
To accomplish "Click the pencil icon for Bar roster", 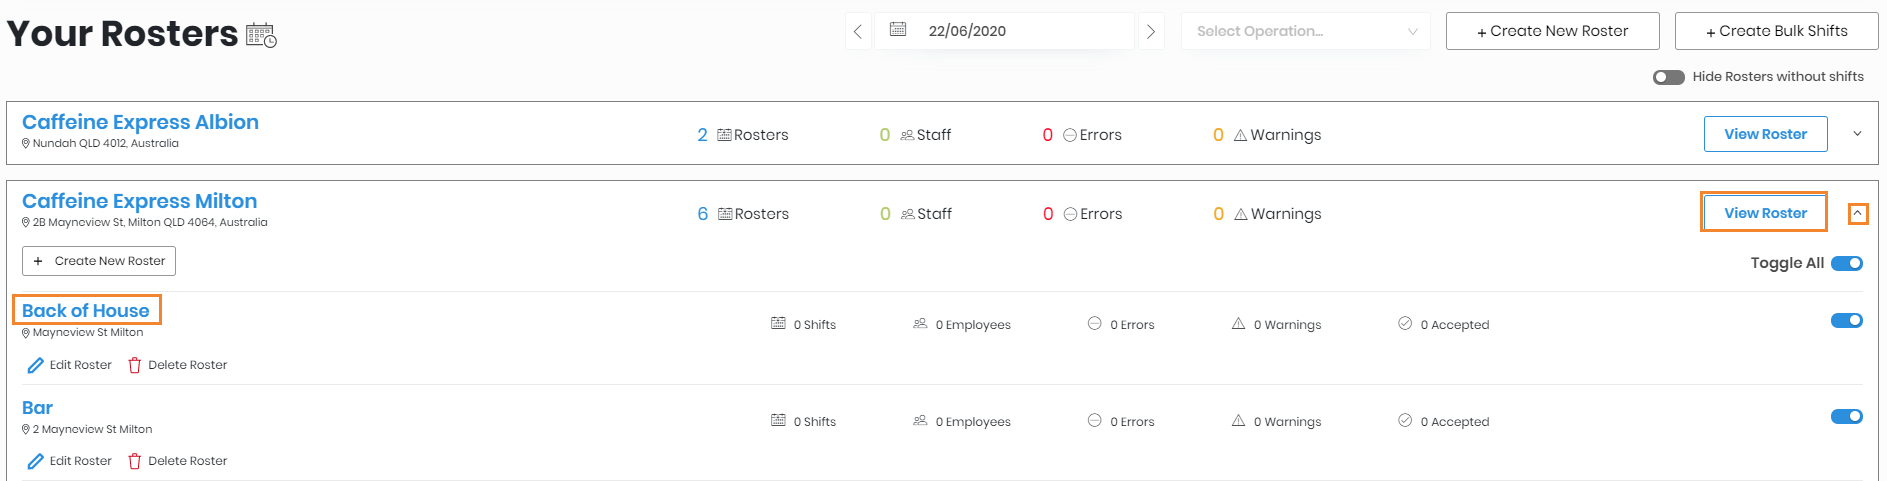I will click(35, 462).
